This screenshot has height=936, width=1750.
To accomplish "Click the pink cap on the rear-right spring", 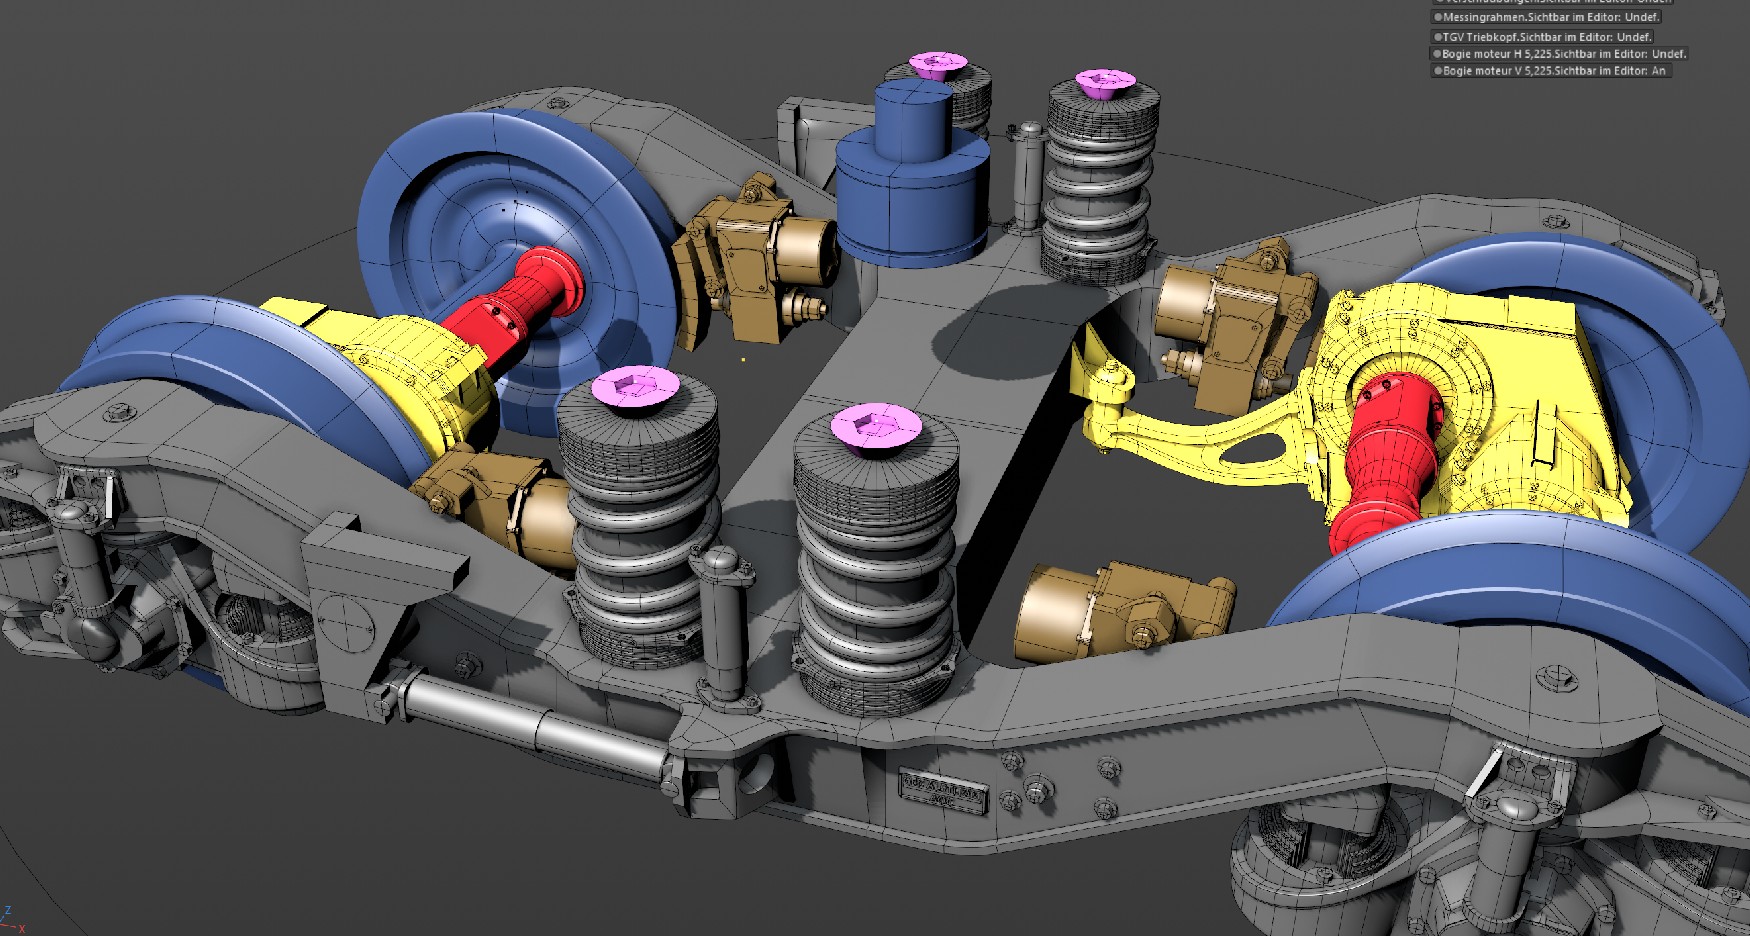I will pyautogui.click(x=1104, y=82).
